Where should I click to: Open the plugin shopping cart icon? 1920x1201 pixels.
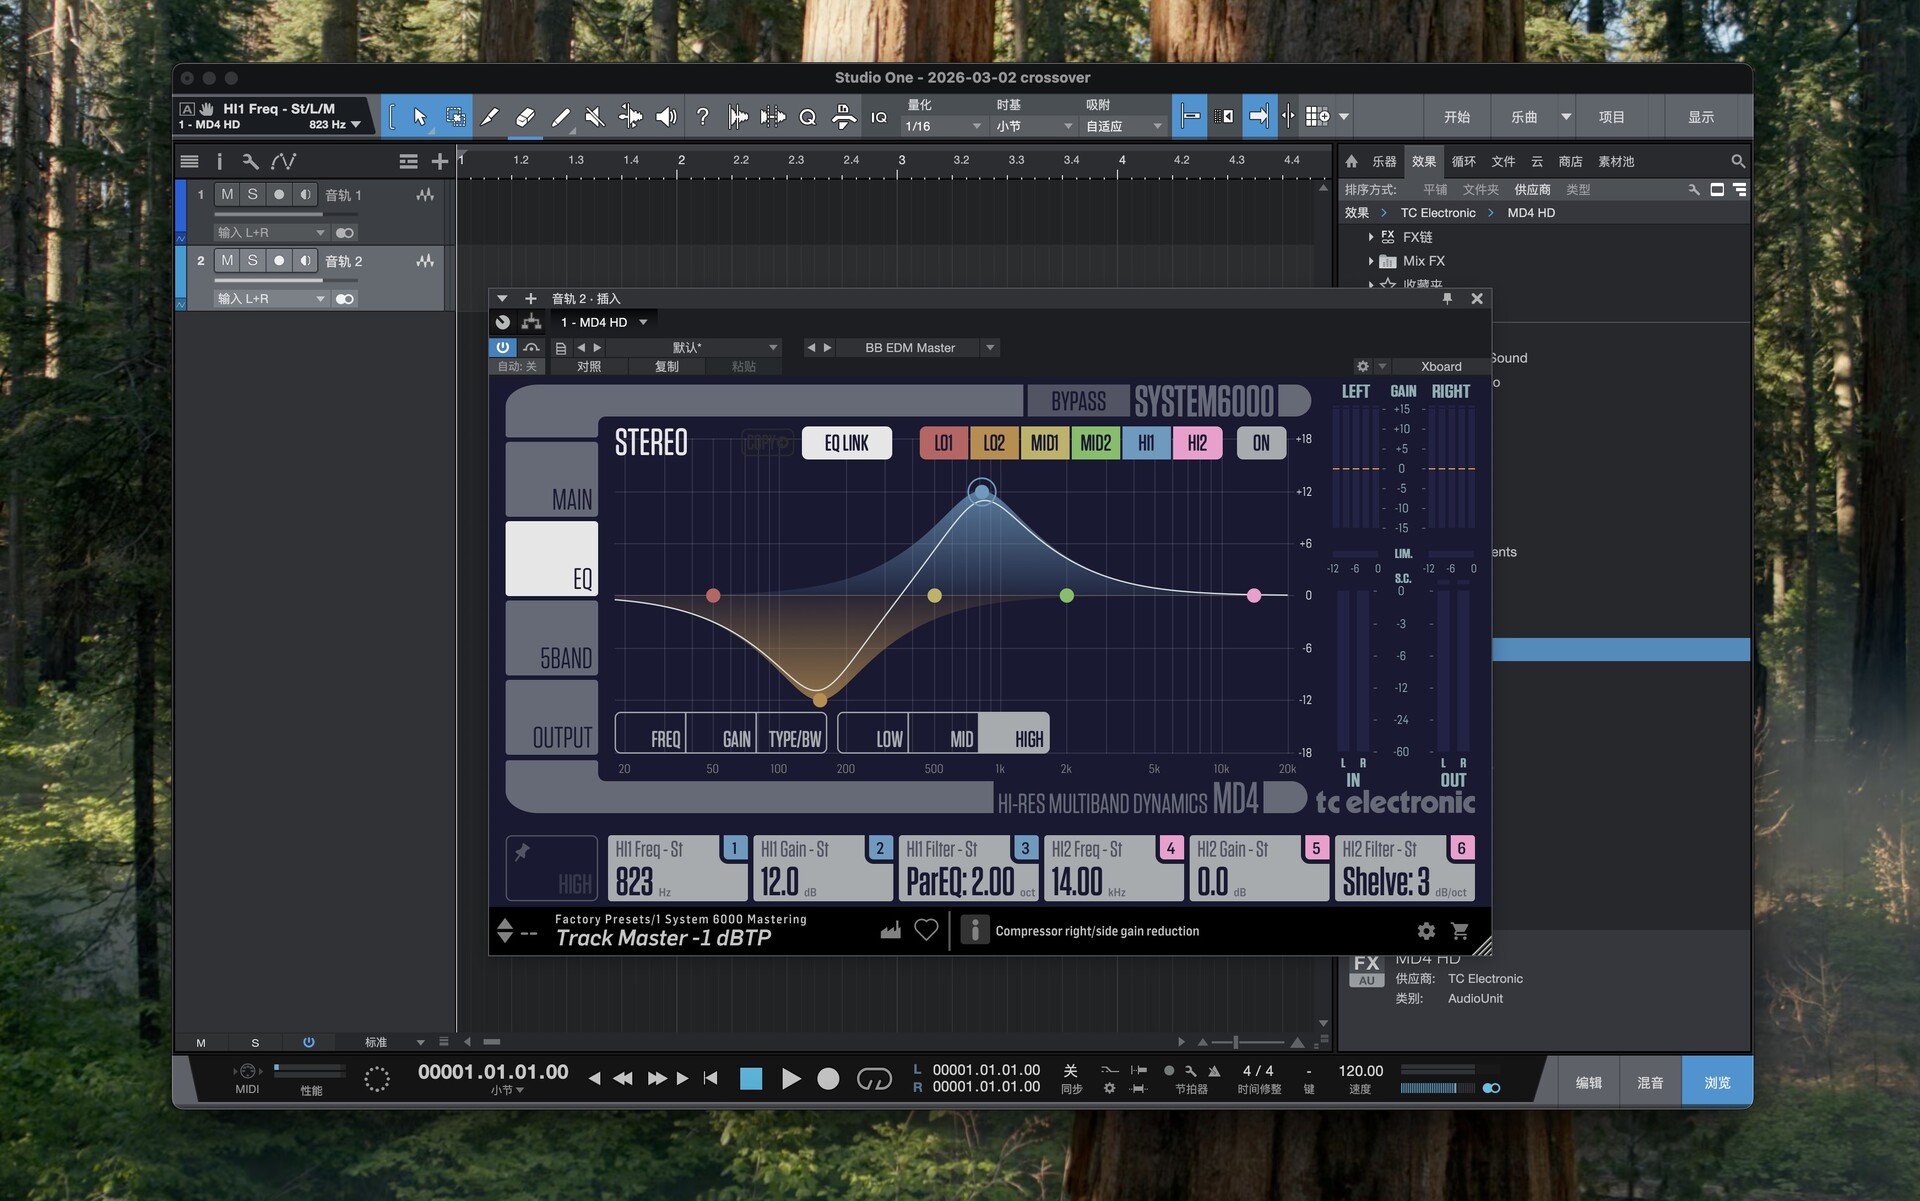coord(1460,931)
